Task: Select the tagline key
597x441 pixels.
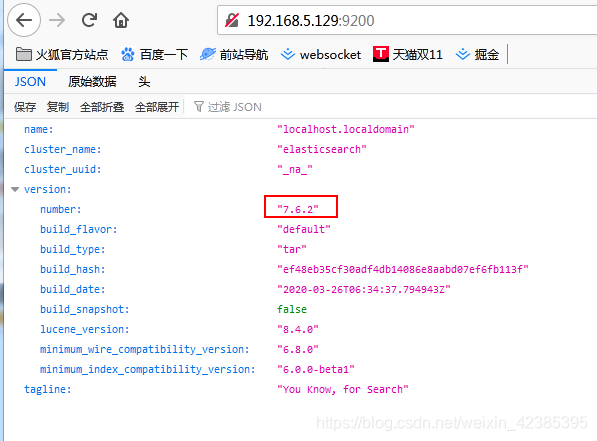Action: point(48,389)
